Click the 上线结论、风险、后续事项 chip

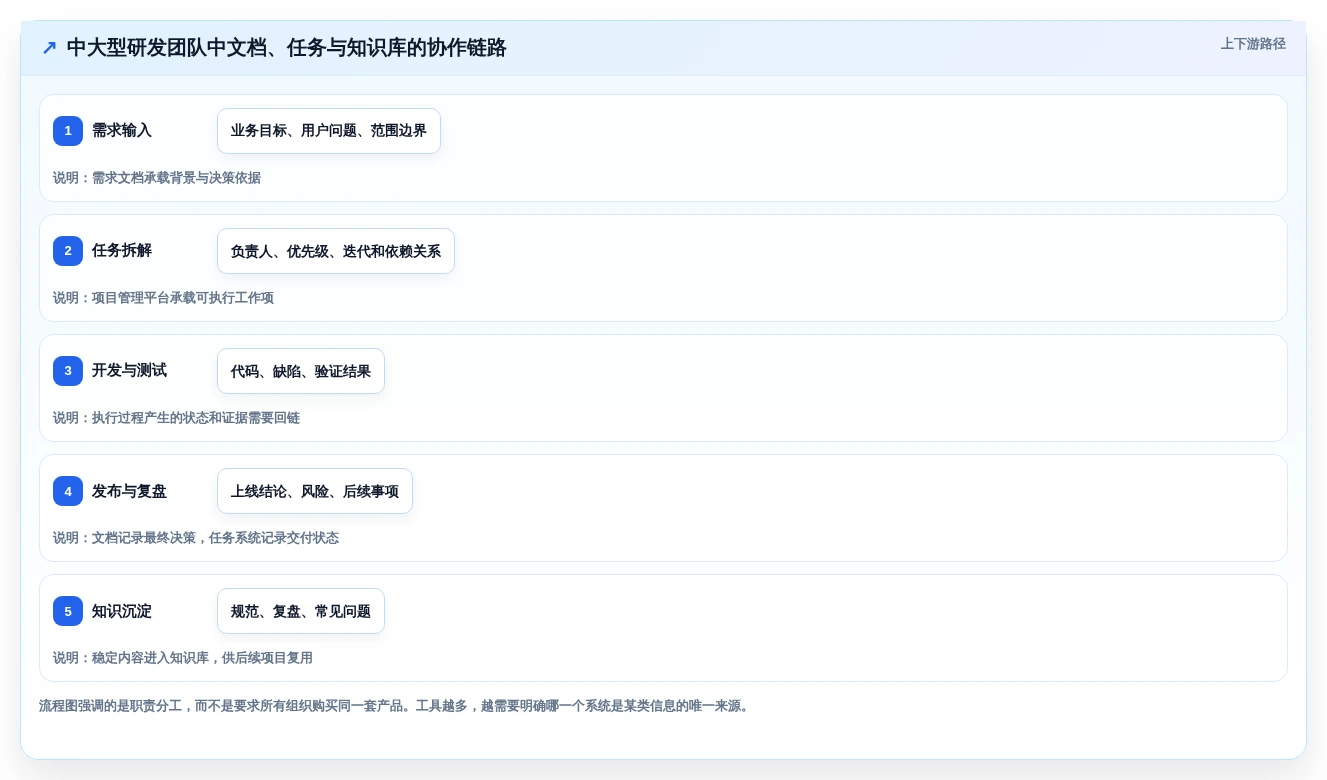point(315,491)
